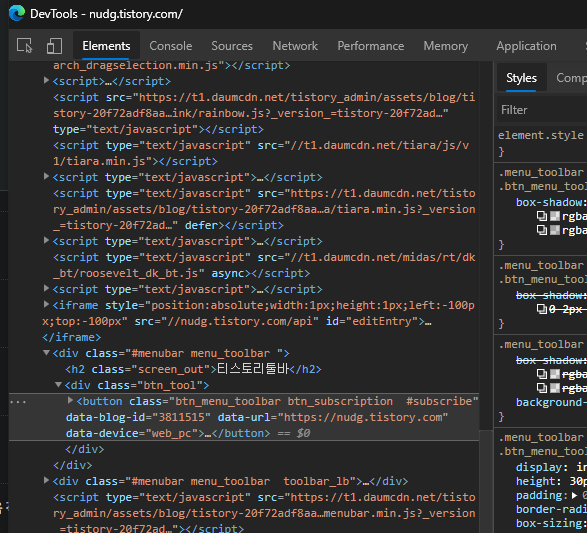Select the h2 screen_out element row
Image resolution: width=587 pixels, height=533 pixels.
coord(193,369)
